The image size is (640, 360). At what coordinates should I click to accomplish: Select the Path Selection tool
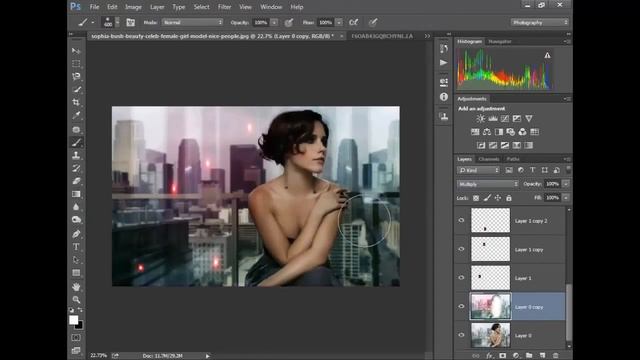(x=76, y=260)
